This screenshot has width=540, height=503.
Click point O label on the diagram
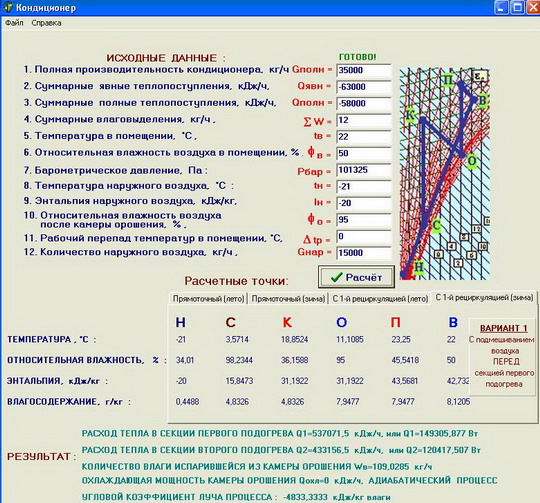point(472,161)
